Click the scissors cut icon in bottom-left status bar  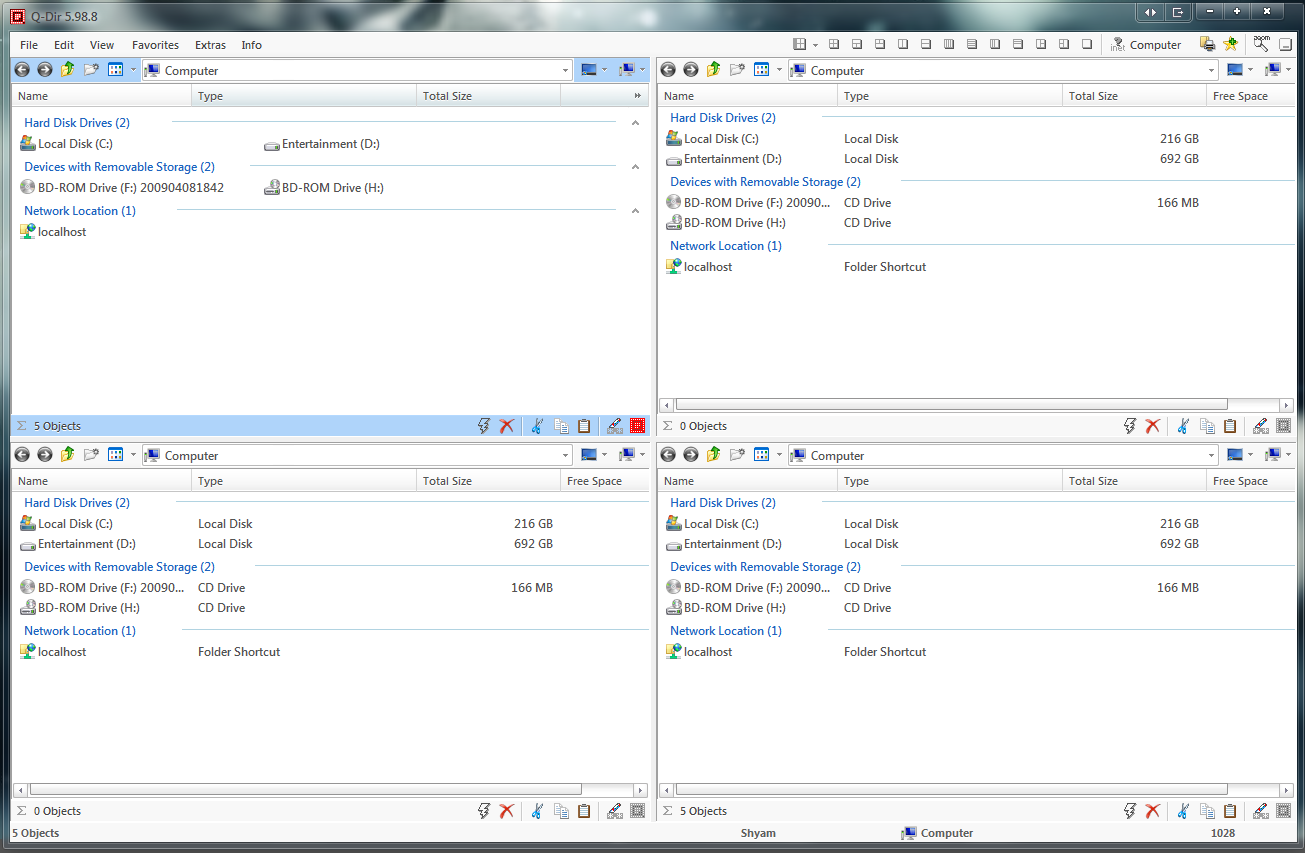(x=537, y=811)
